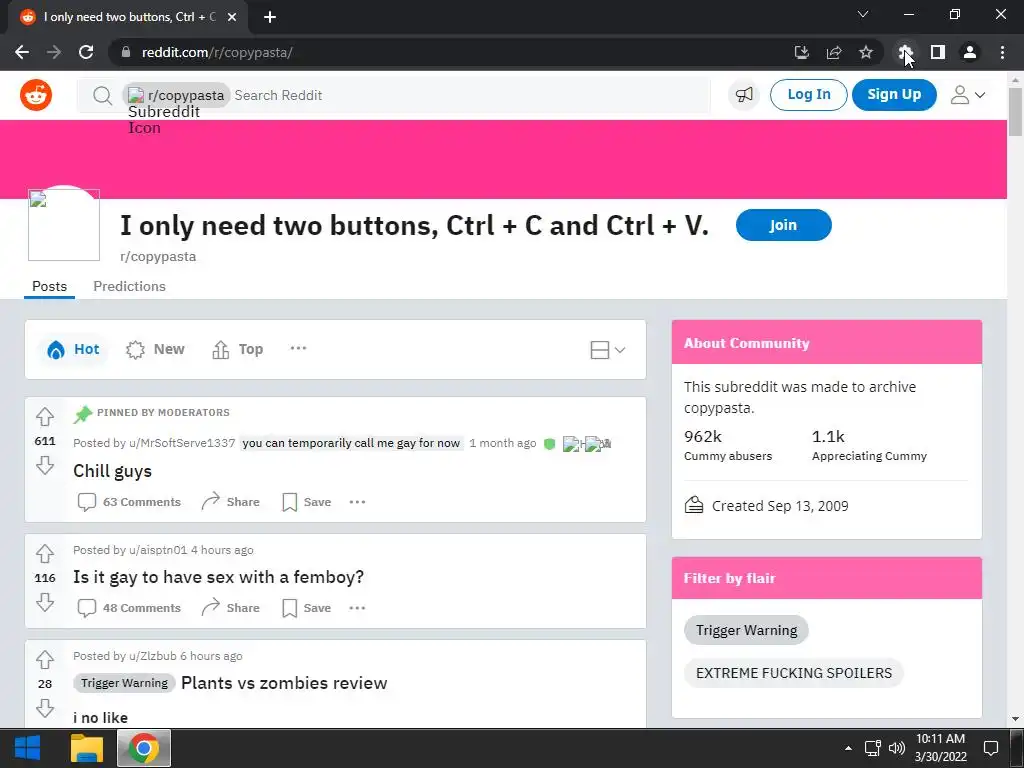The width and height of the screenshot is (1024, 768).
Task: Switch to the Posts tab
Action: tap(50, 286)
